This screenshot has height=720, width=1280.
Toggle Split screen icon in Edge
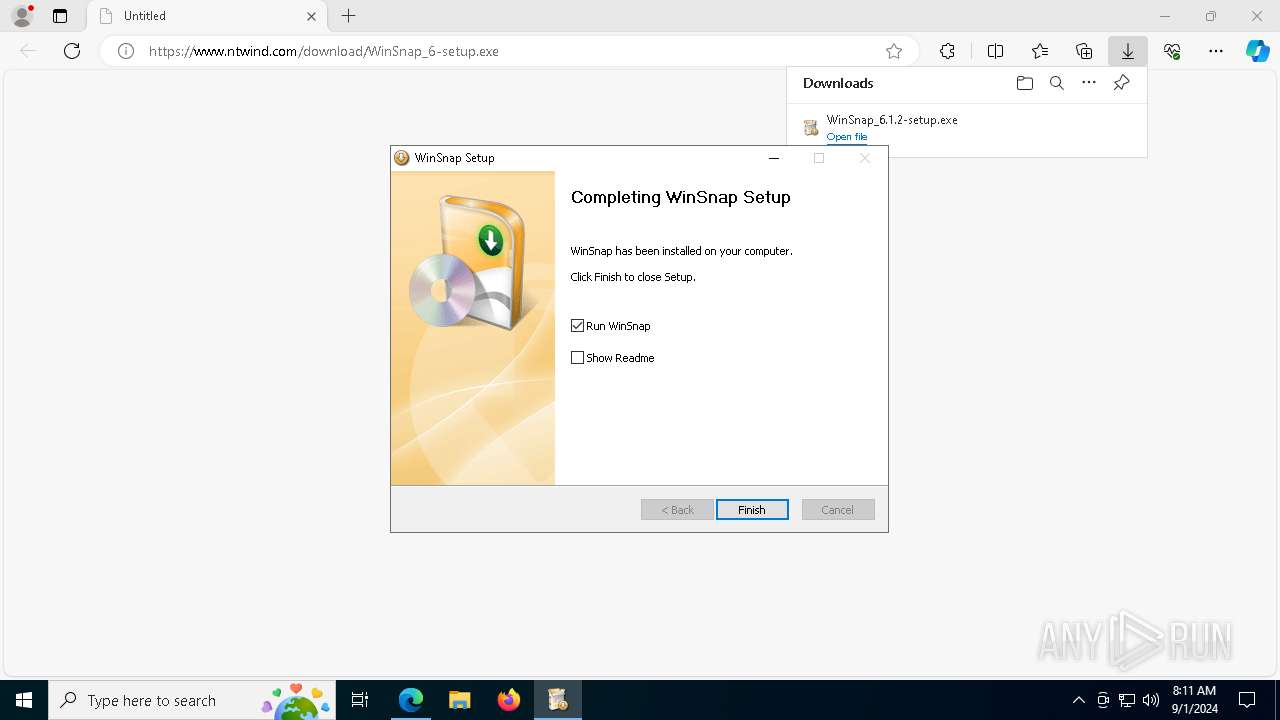tap(995, 51)
